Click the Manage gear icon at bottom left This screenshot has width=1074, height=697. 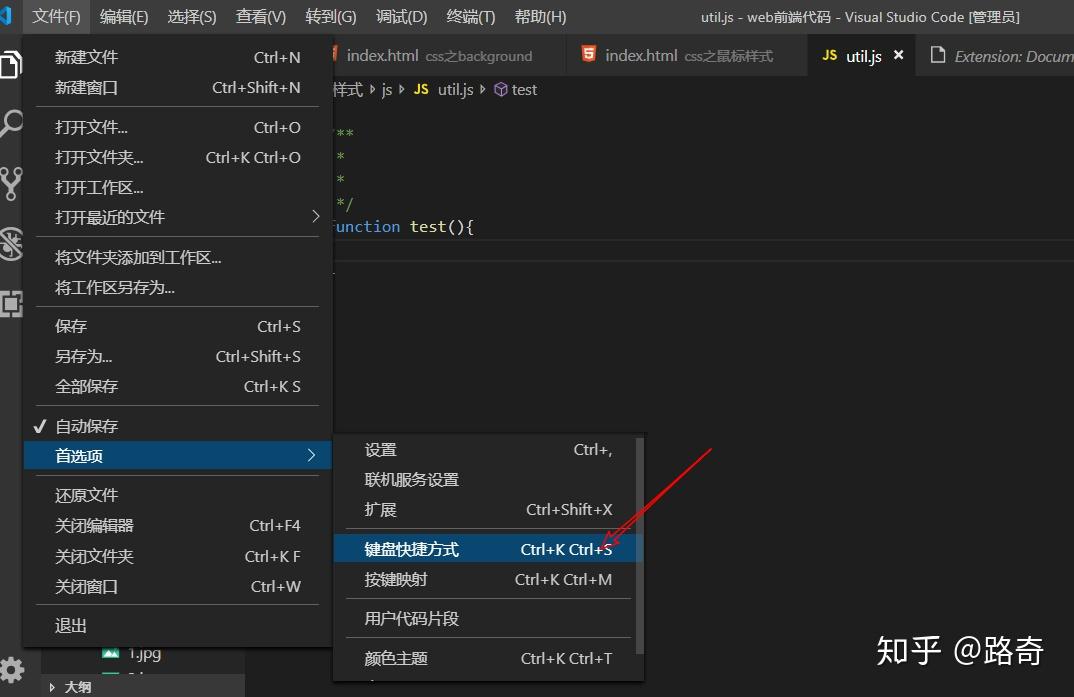click(x=13, y=669)
